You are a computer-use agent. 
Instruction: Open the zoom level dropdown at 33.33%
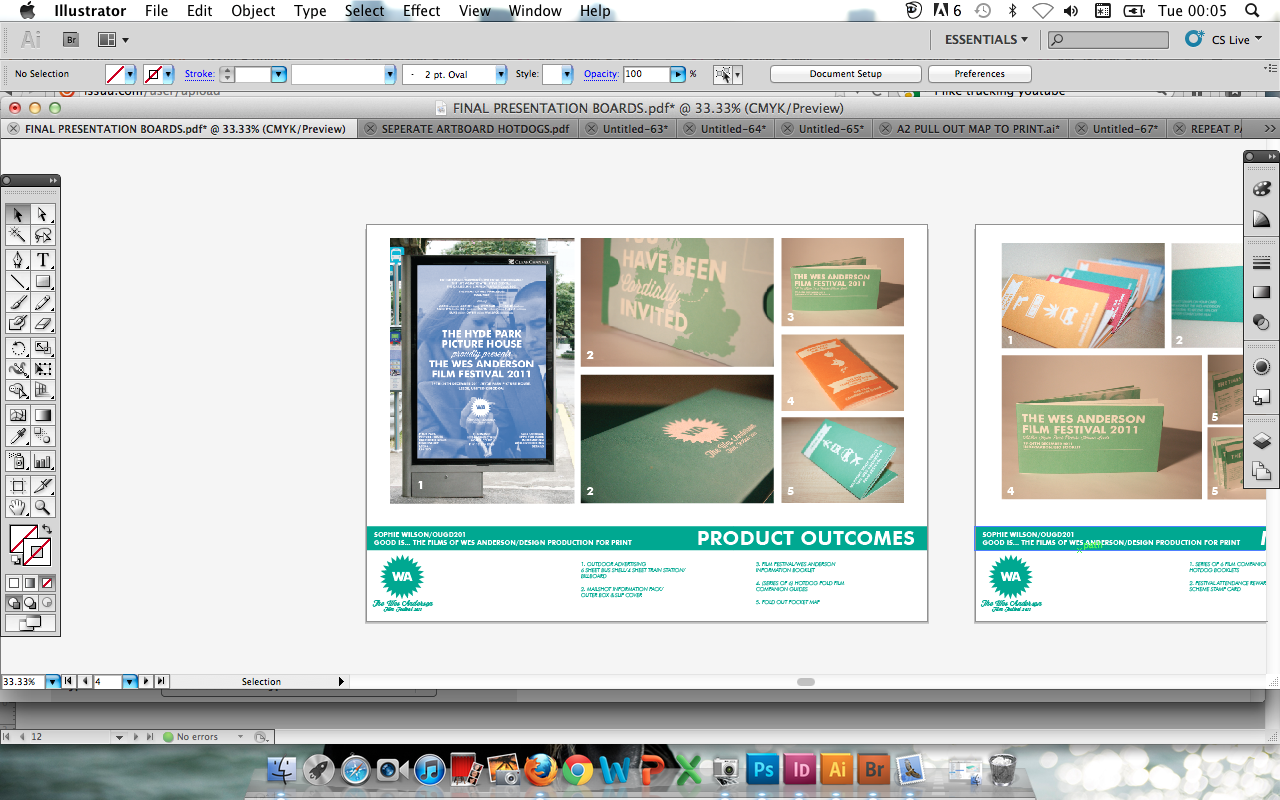coord(52,681)
